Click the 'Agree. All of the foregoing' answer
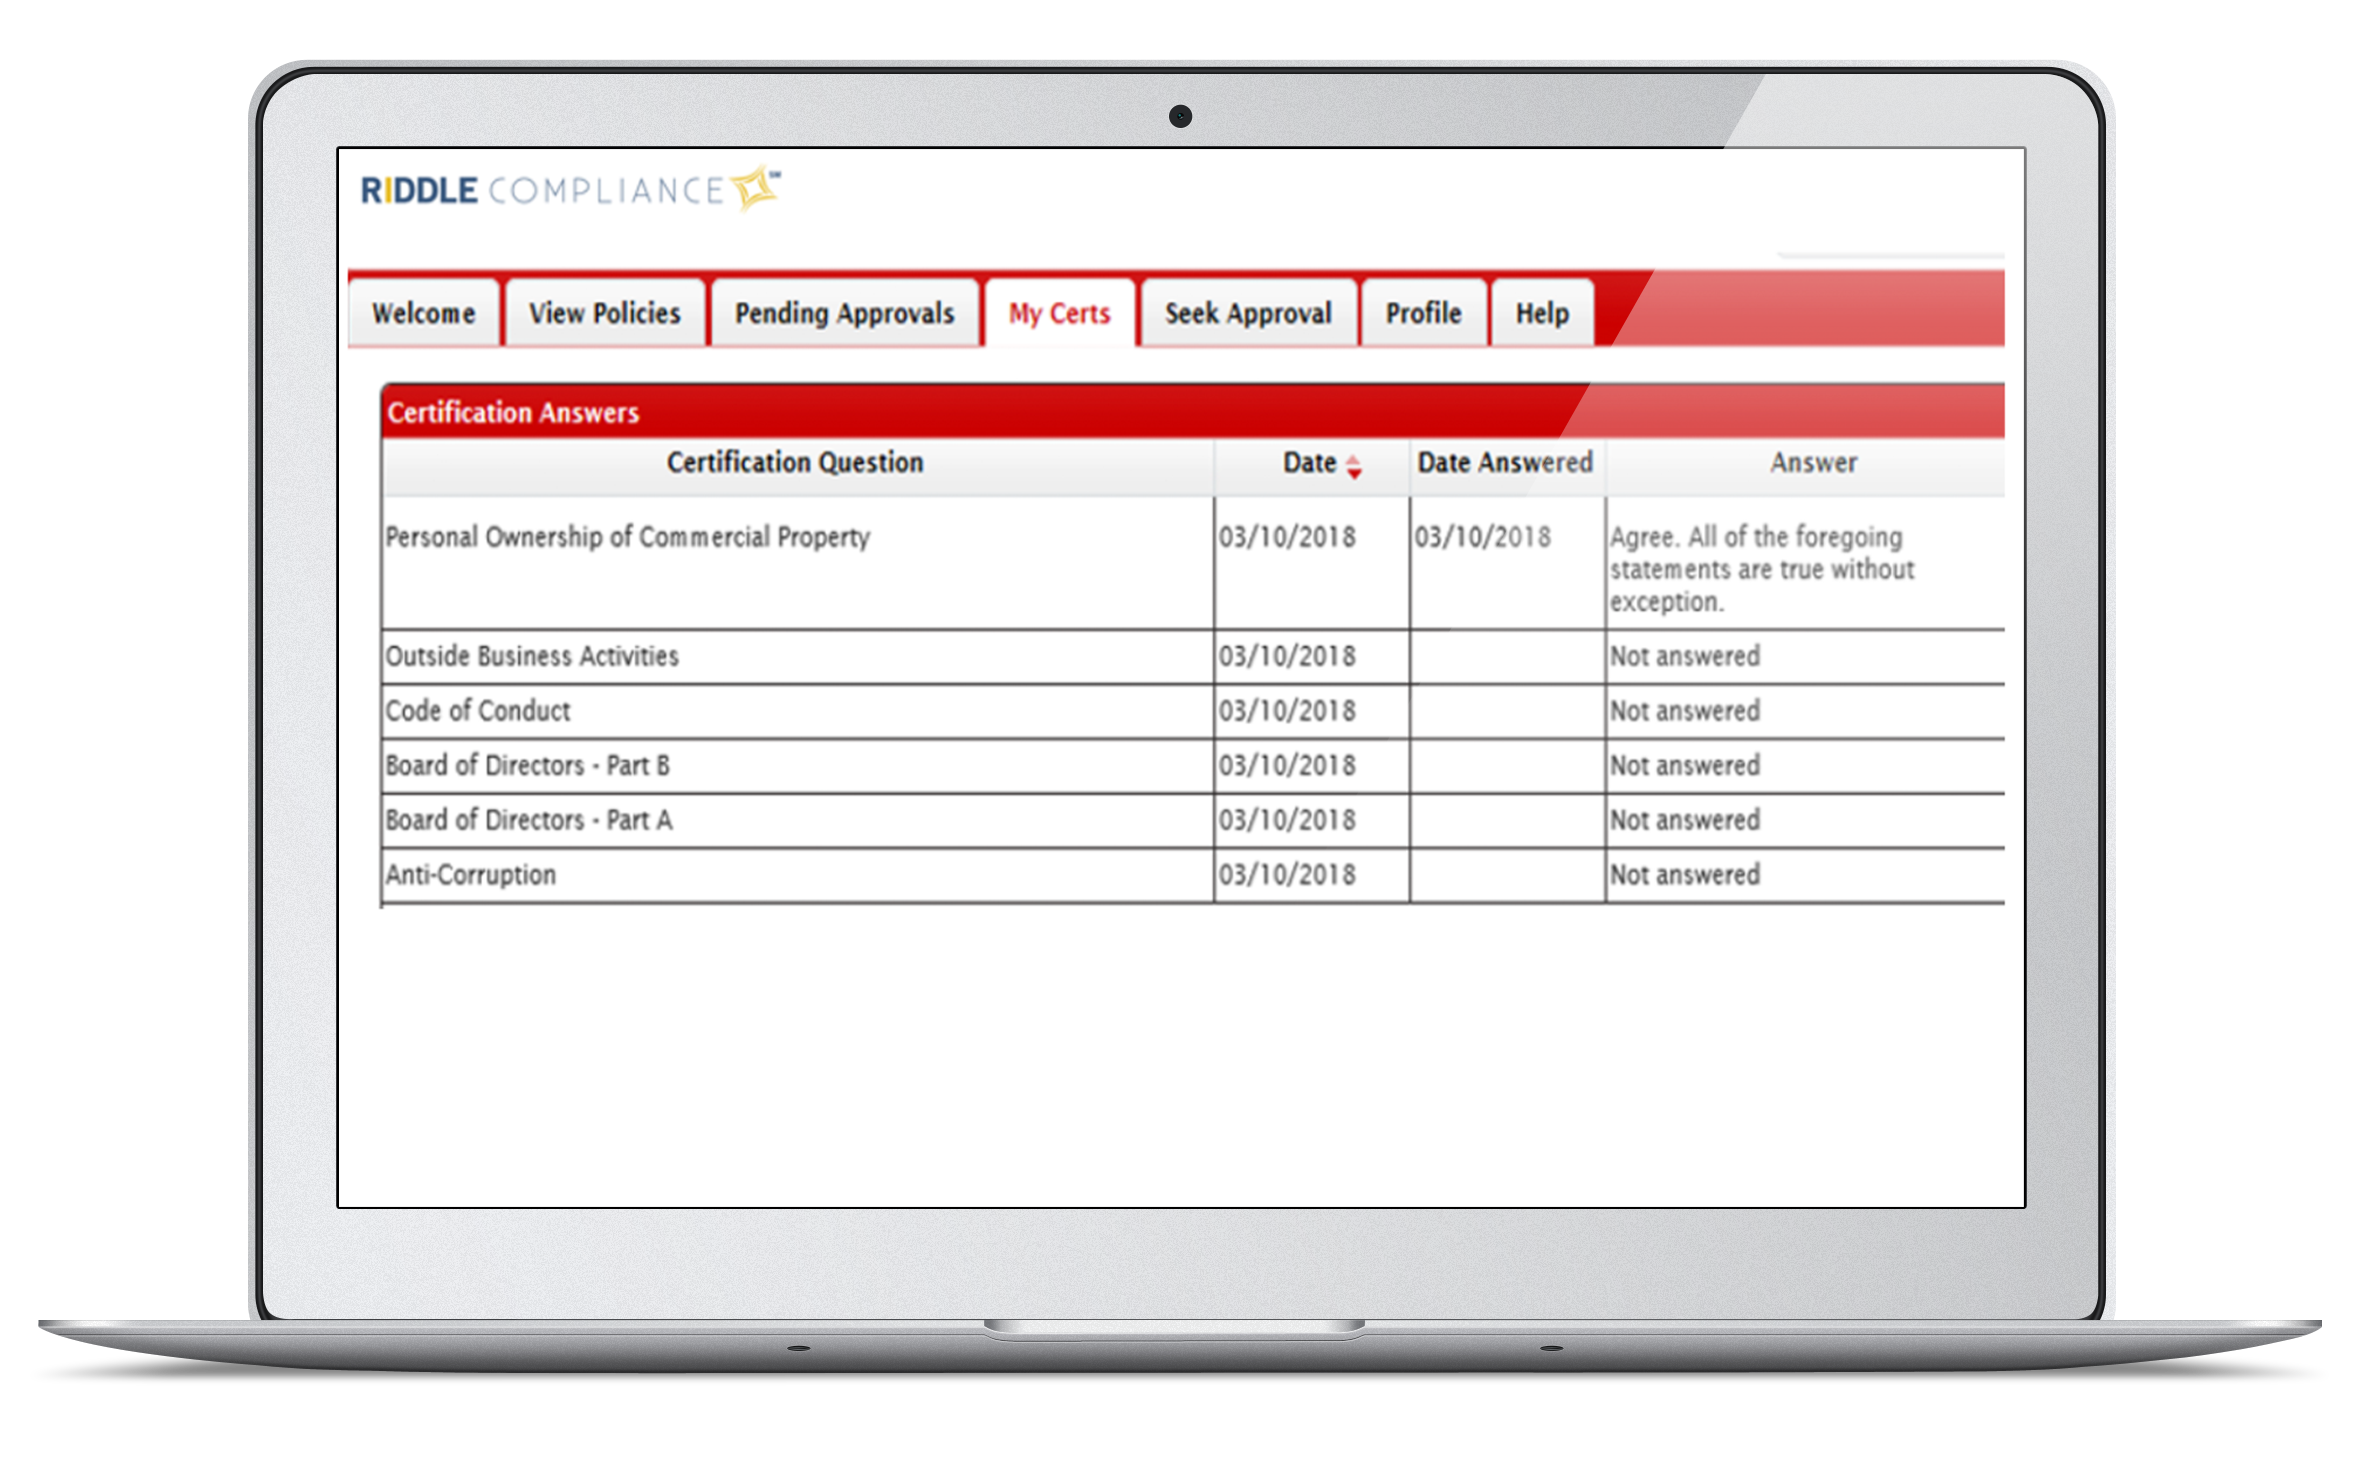The image size is (2362, 1459). pos(1762,569)
